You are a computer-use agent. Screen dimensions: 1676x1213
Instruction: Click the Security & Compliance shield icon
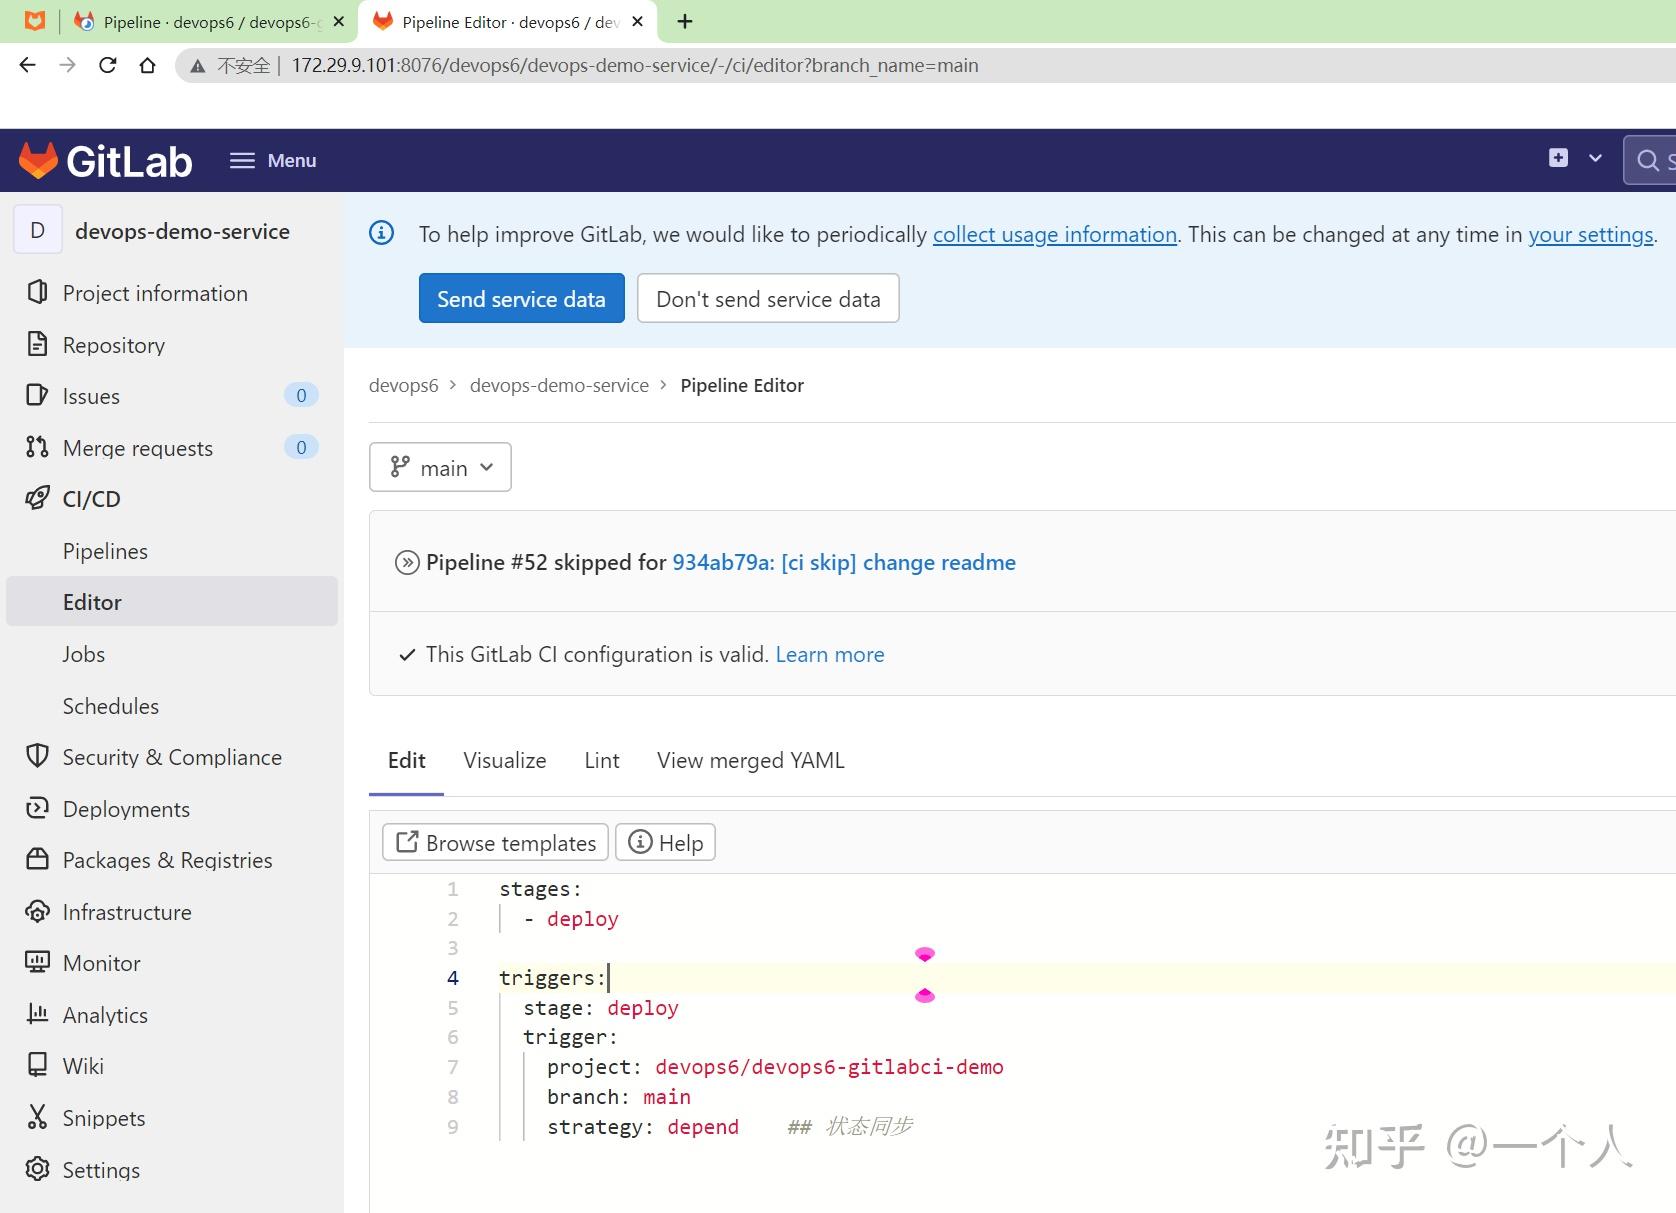(x=37, y=756)
